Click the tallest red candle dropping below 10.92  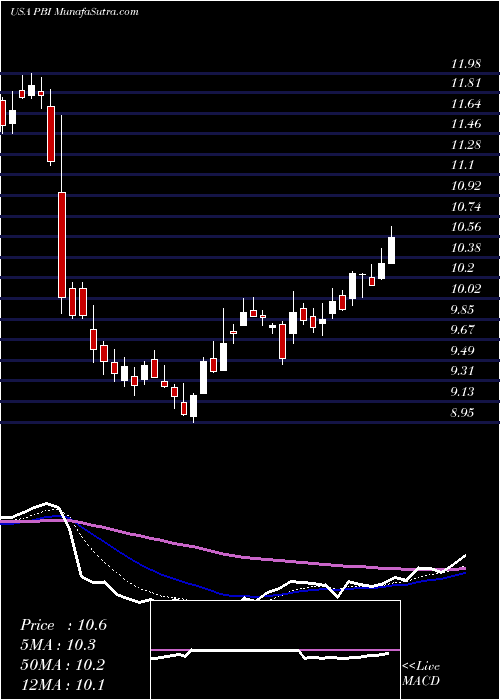[62, 245]
